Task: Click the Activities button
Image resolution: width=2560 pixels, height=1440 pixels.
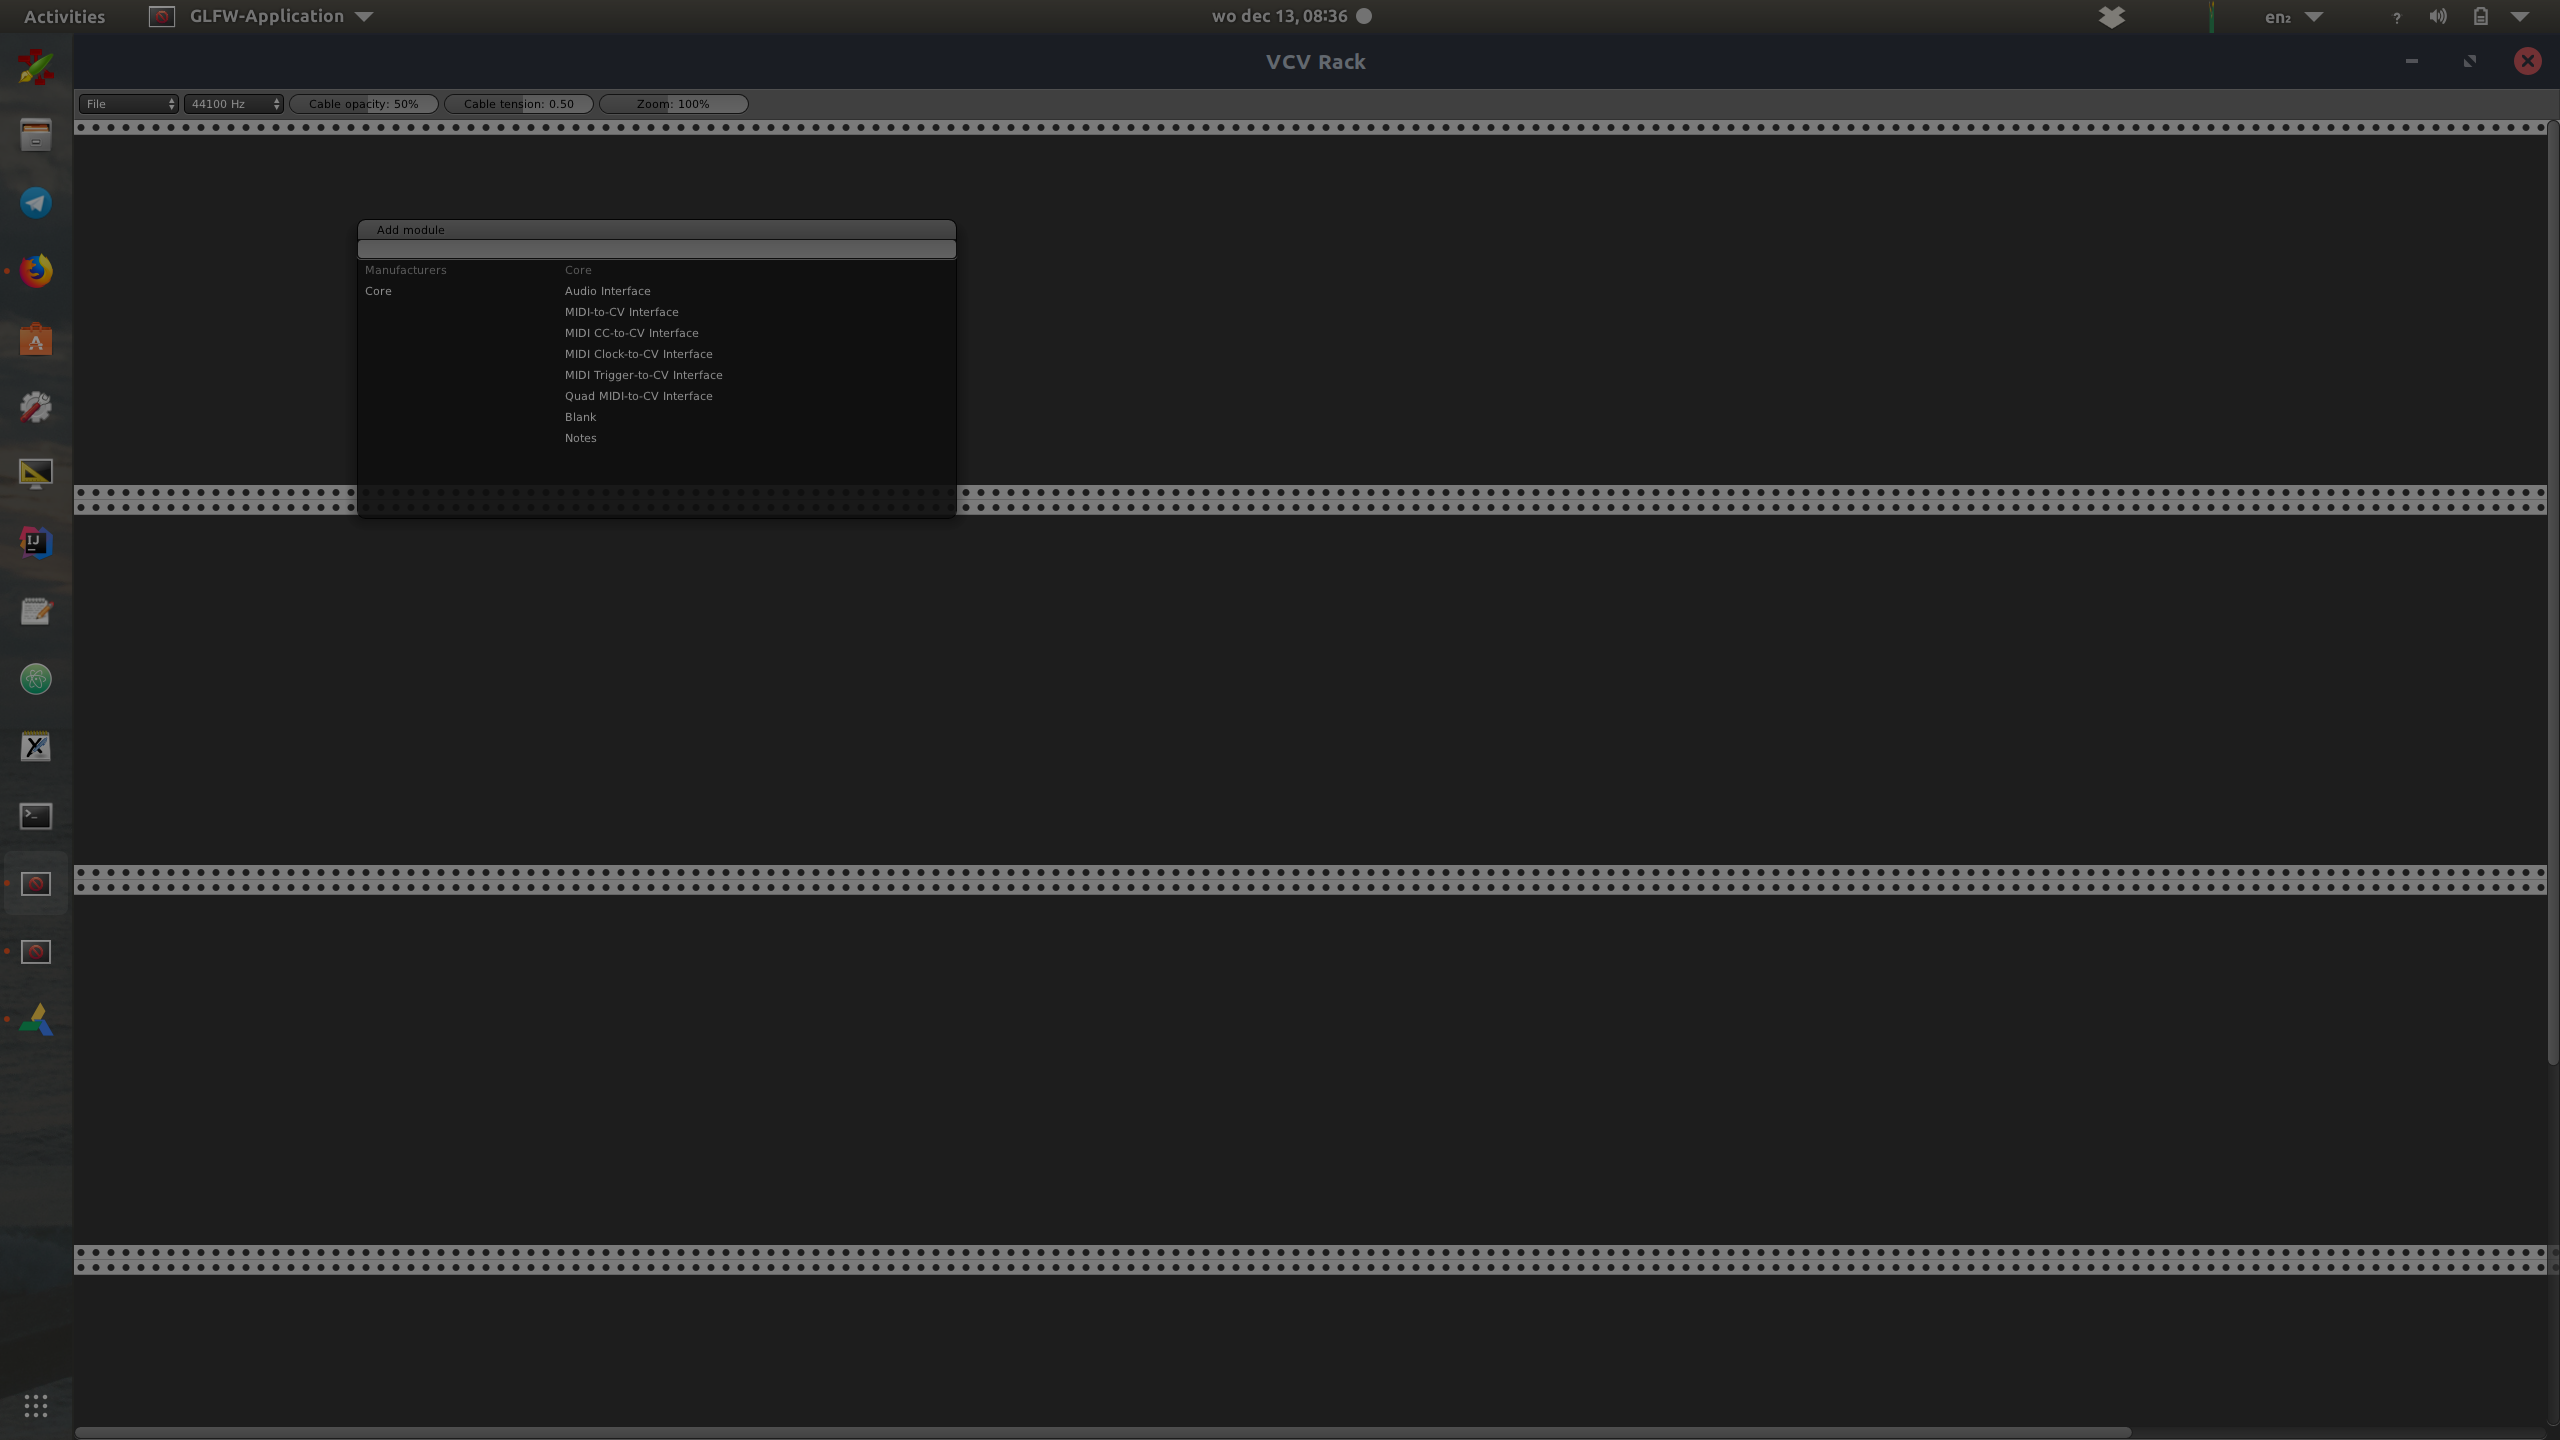Action: [64, 16]
